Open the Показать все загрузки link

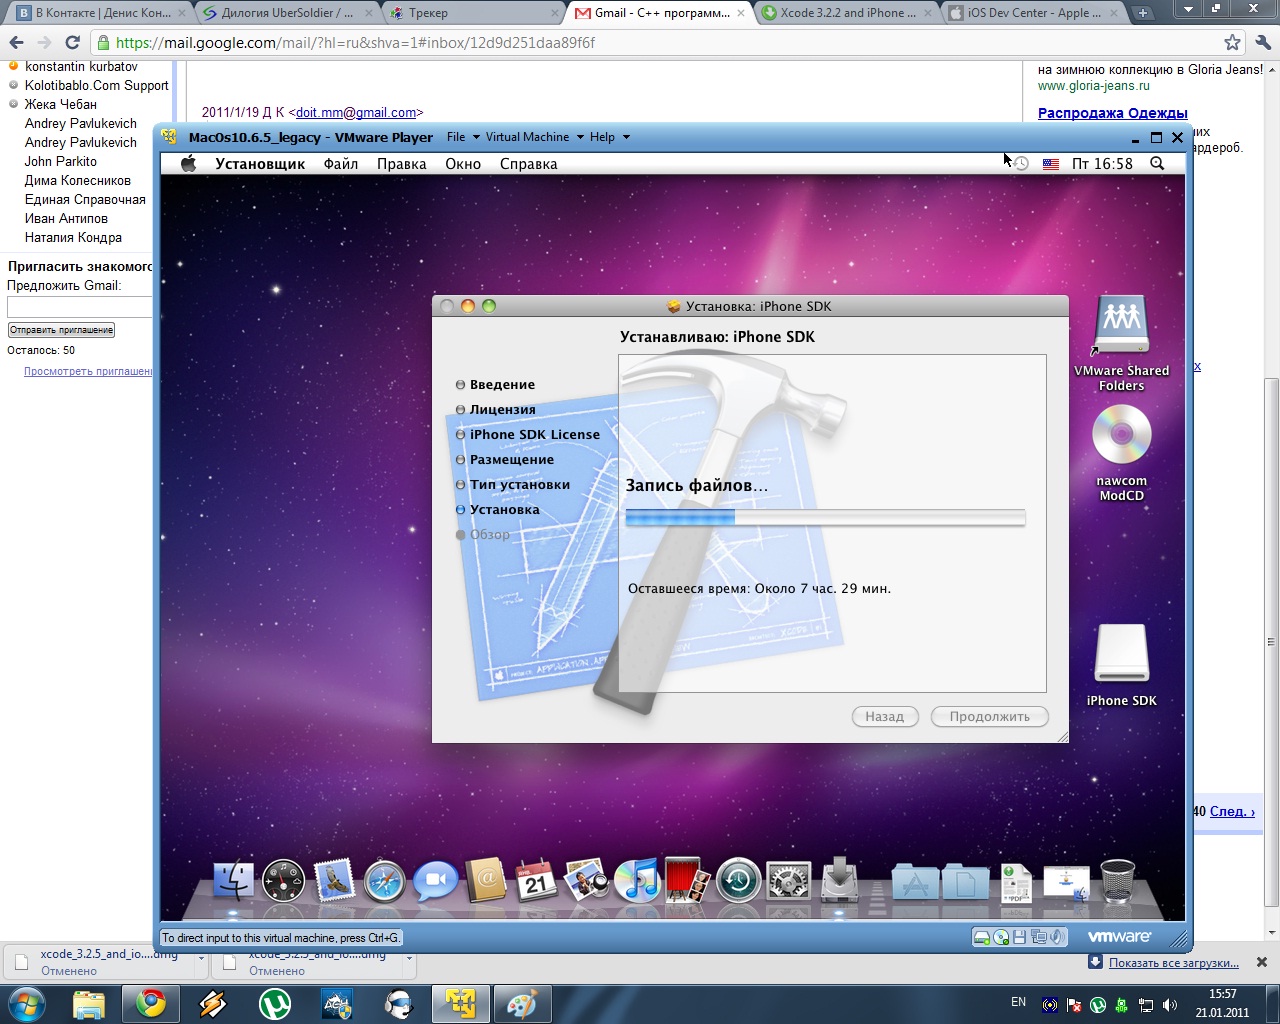(1174, 963)
